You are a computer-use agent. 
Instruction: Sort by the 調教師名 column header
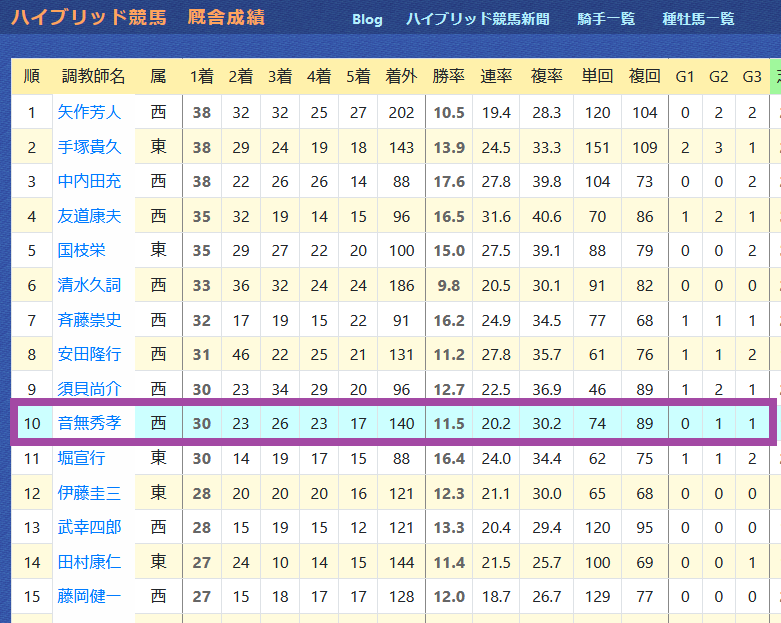pyautogui.click(x=94, y=77)
